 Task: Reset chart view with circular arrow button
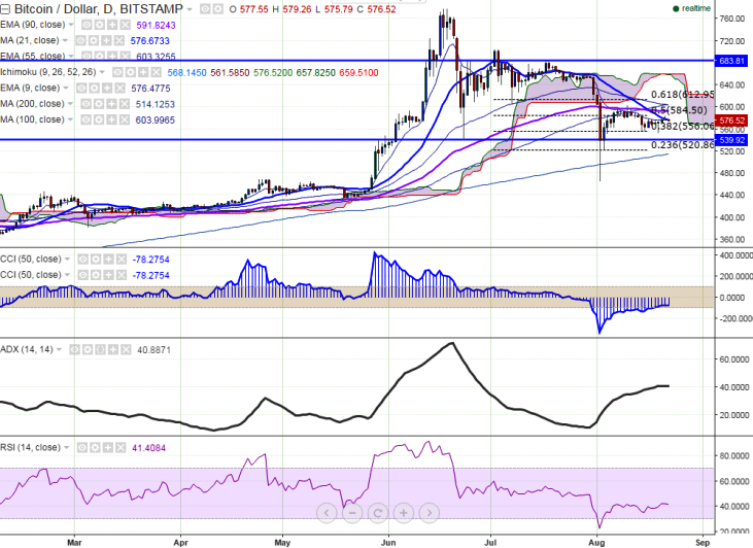click(x=377, y=513)
